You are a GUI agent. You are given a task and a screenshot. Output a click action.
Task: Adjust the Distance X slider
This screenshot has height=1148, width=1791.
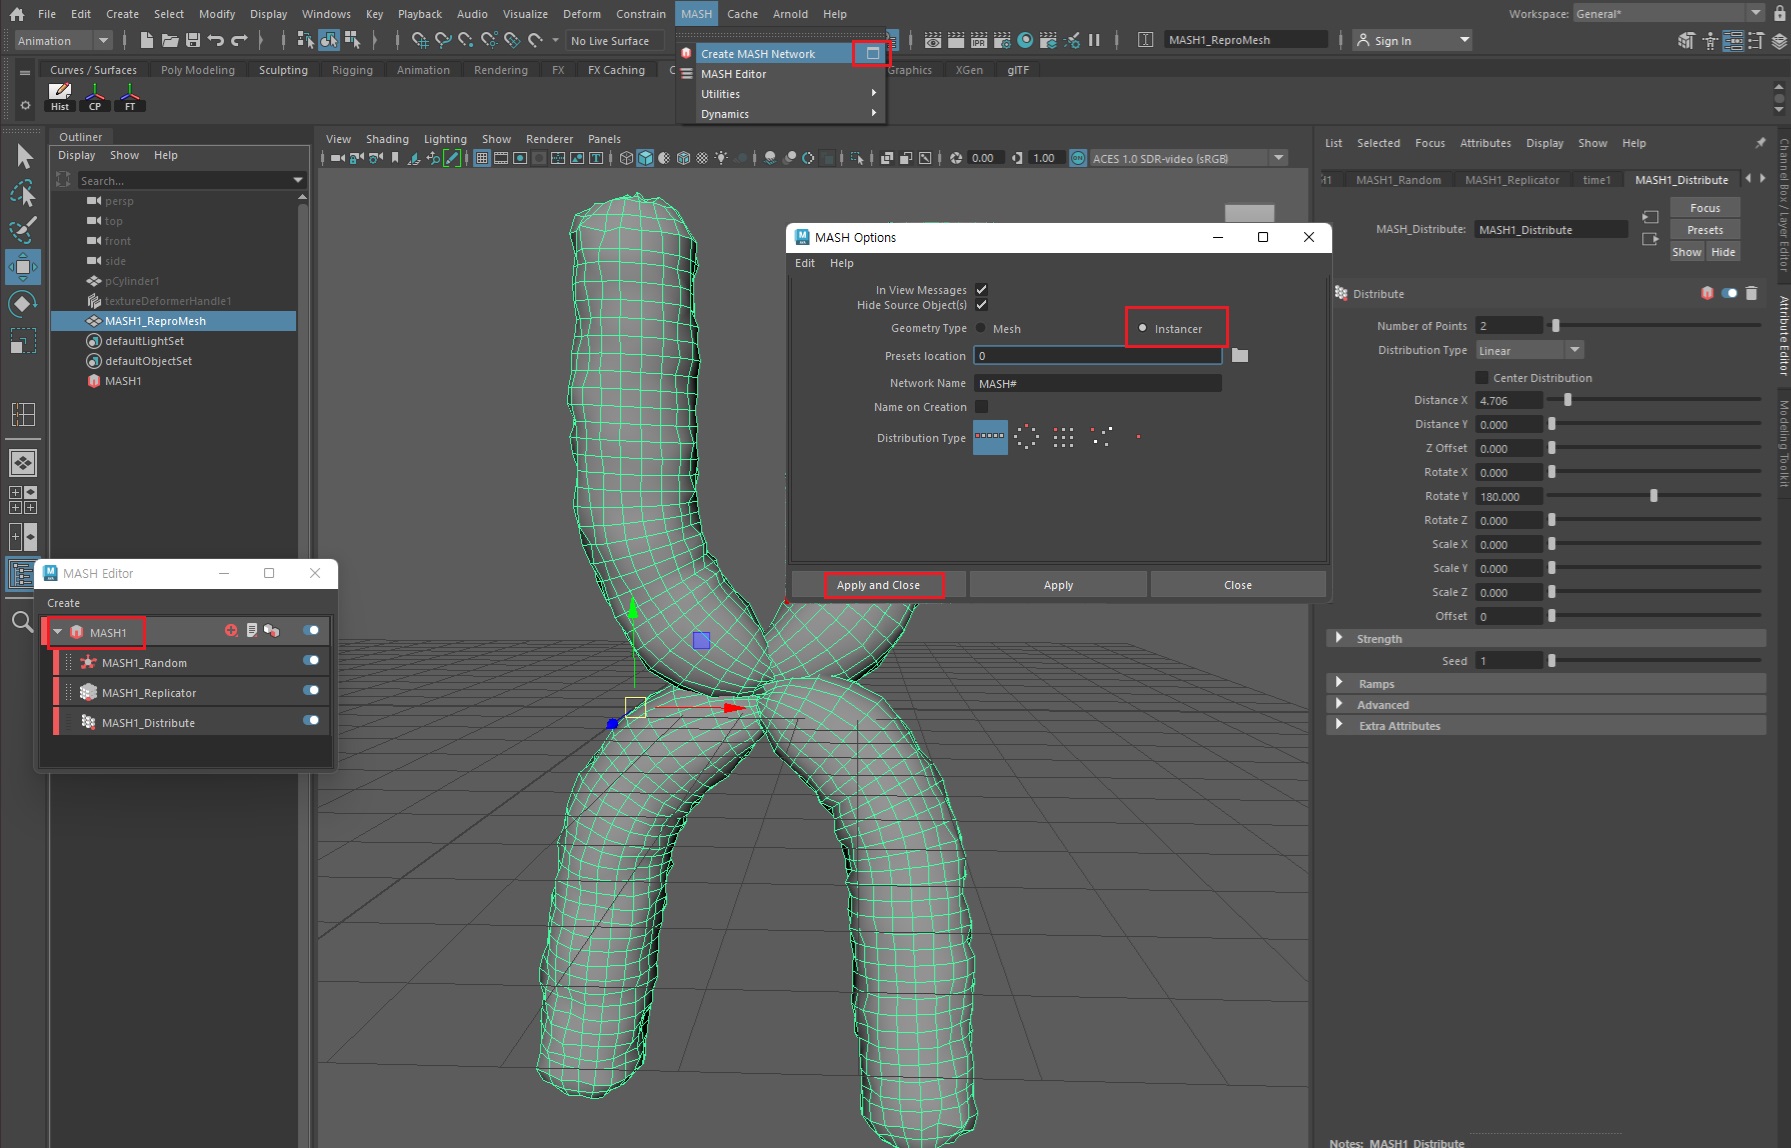pos(1568,400)
